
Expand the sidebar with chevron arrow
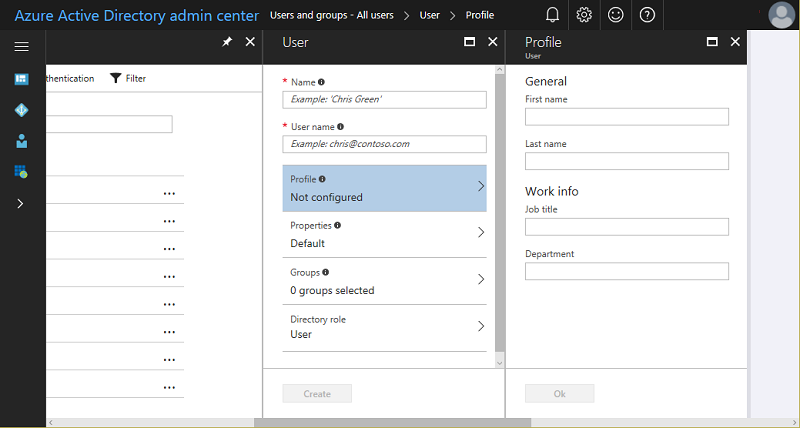pos(21,203)
